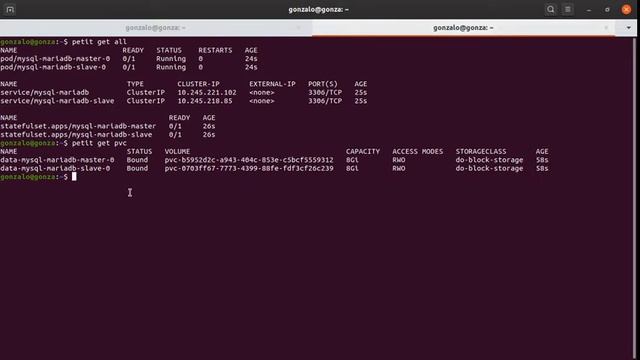Click Running status of mysql-mariadb-master-0
640x360 pixels.
(x=171, y=59)
